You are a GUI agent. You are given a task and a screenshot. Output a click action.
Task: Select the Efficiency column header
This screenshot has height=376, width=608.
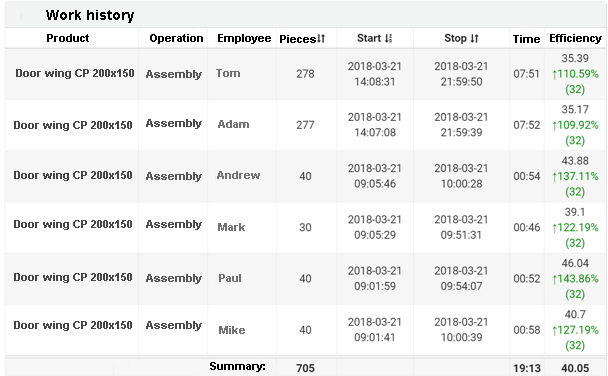[x=575, y=38]
